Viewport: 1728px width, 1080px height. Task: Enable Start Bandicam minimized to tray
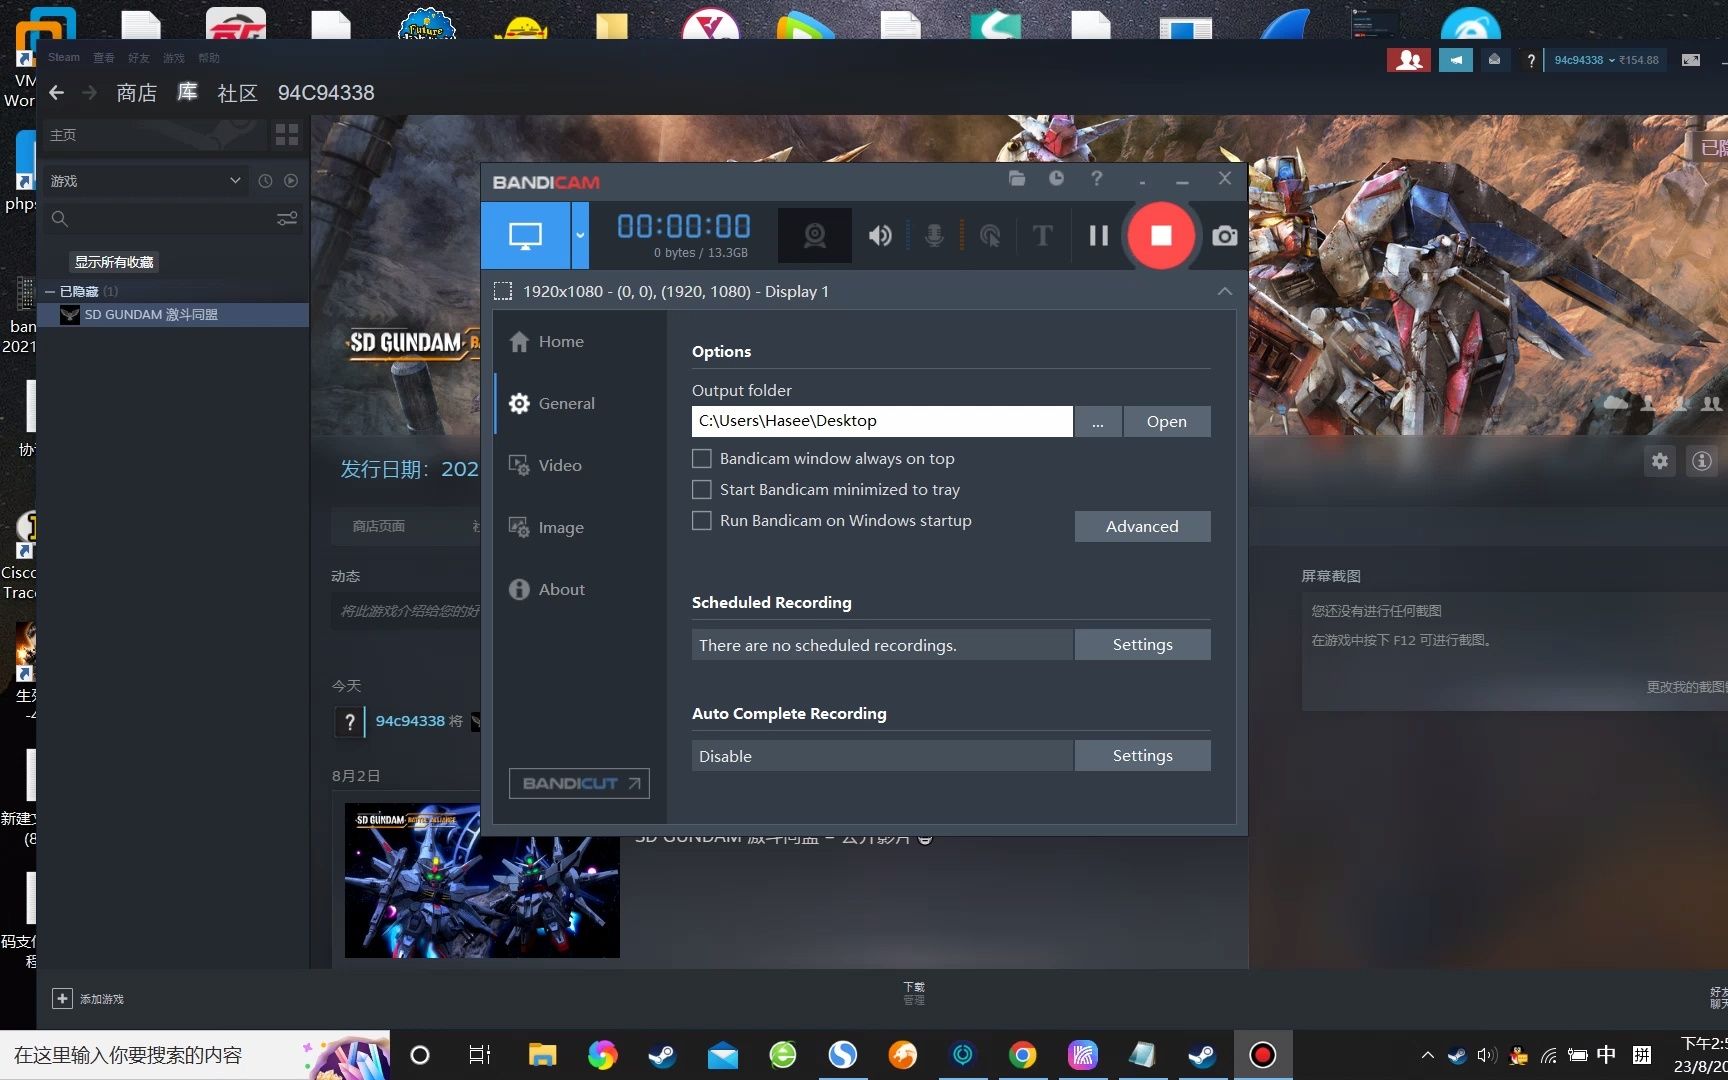coord(702,490)
